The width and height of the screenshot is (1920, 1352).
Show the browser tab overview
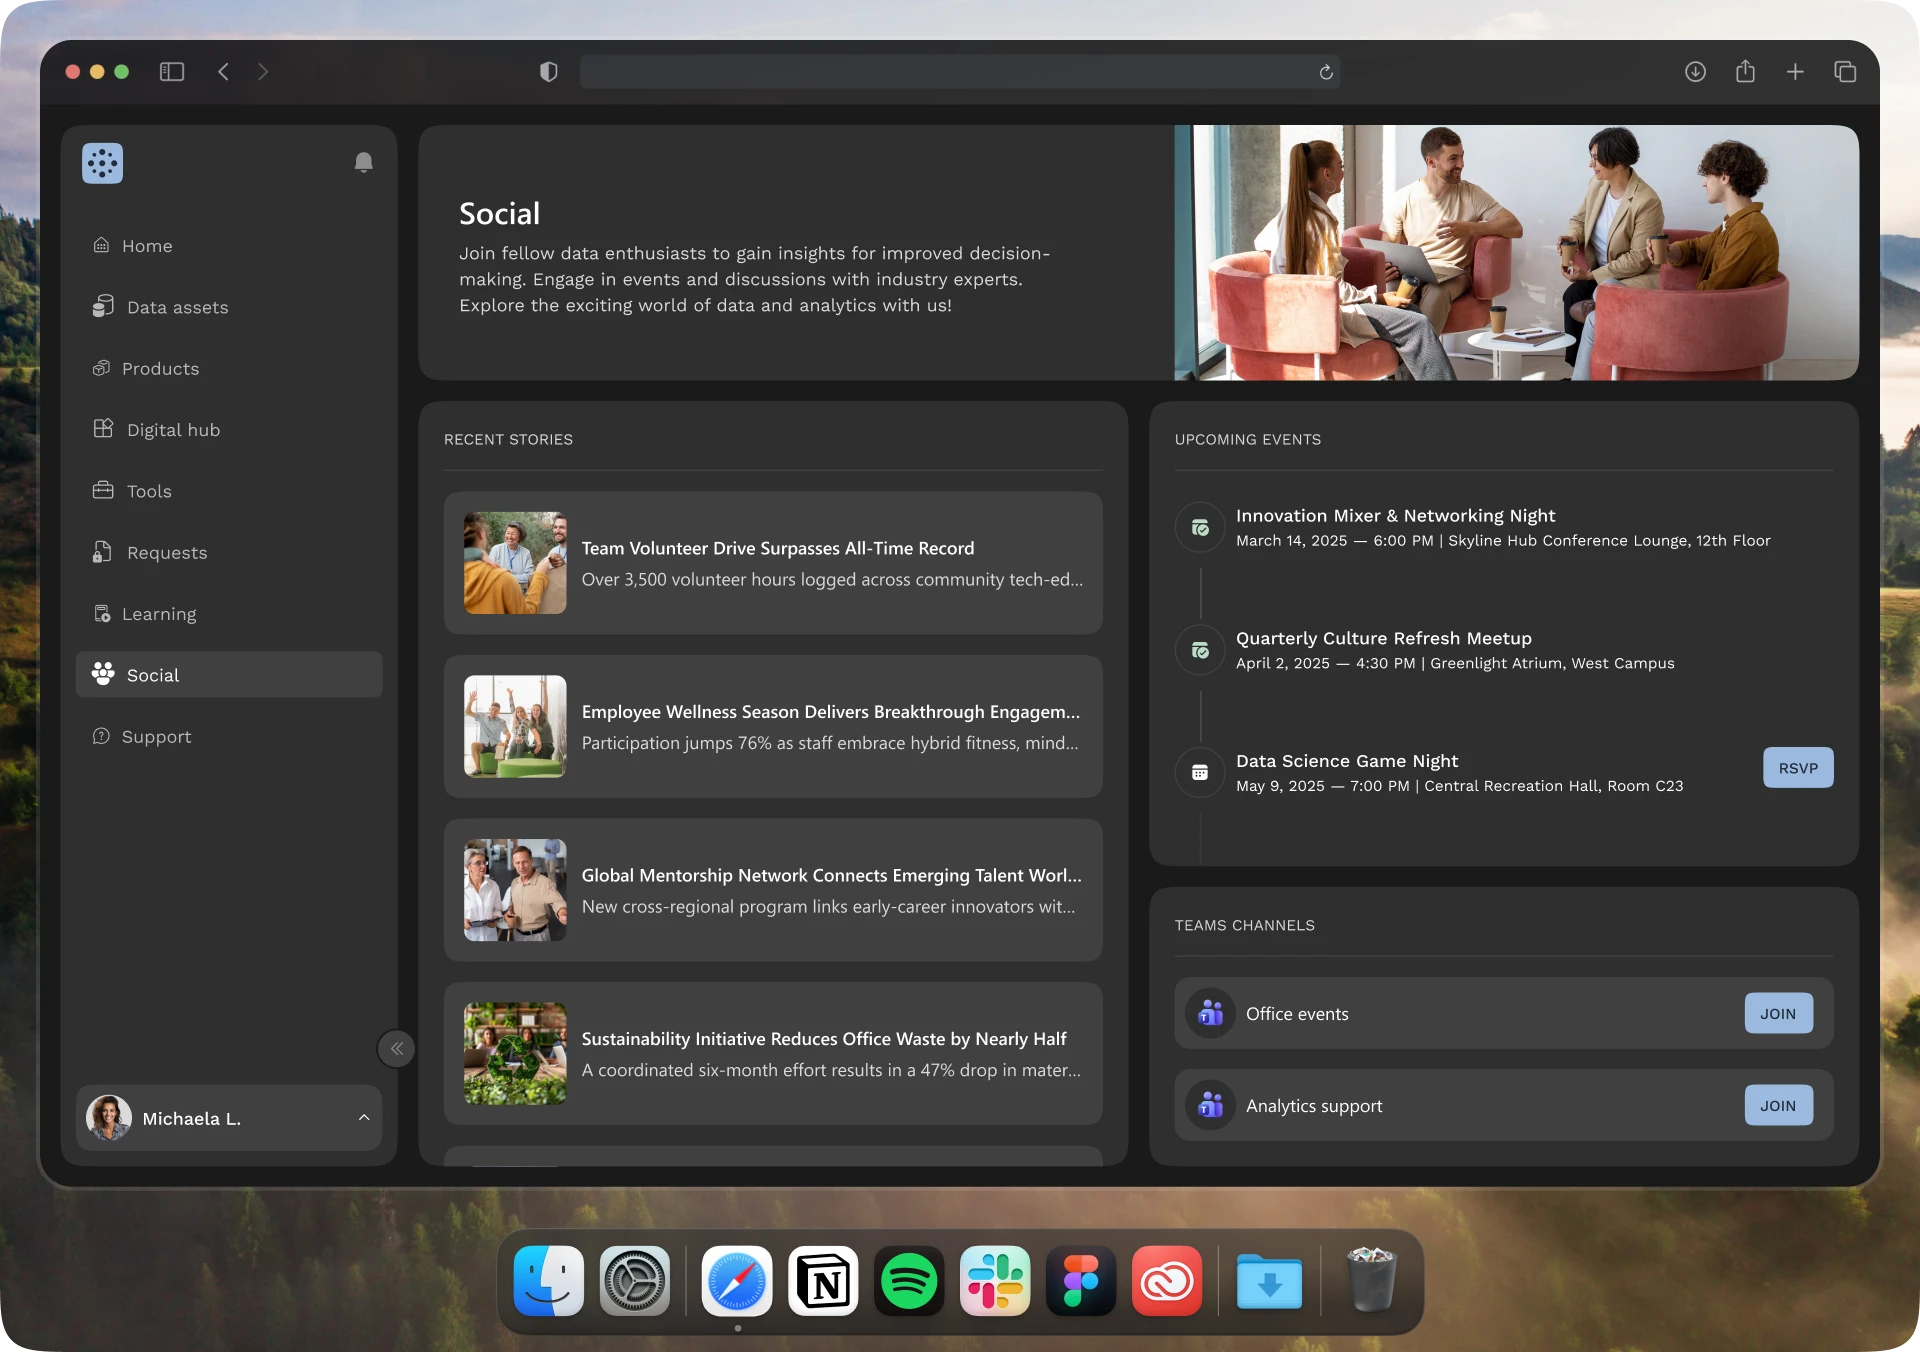tap(1845, 72)
